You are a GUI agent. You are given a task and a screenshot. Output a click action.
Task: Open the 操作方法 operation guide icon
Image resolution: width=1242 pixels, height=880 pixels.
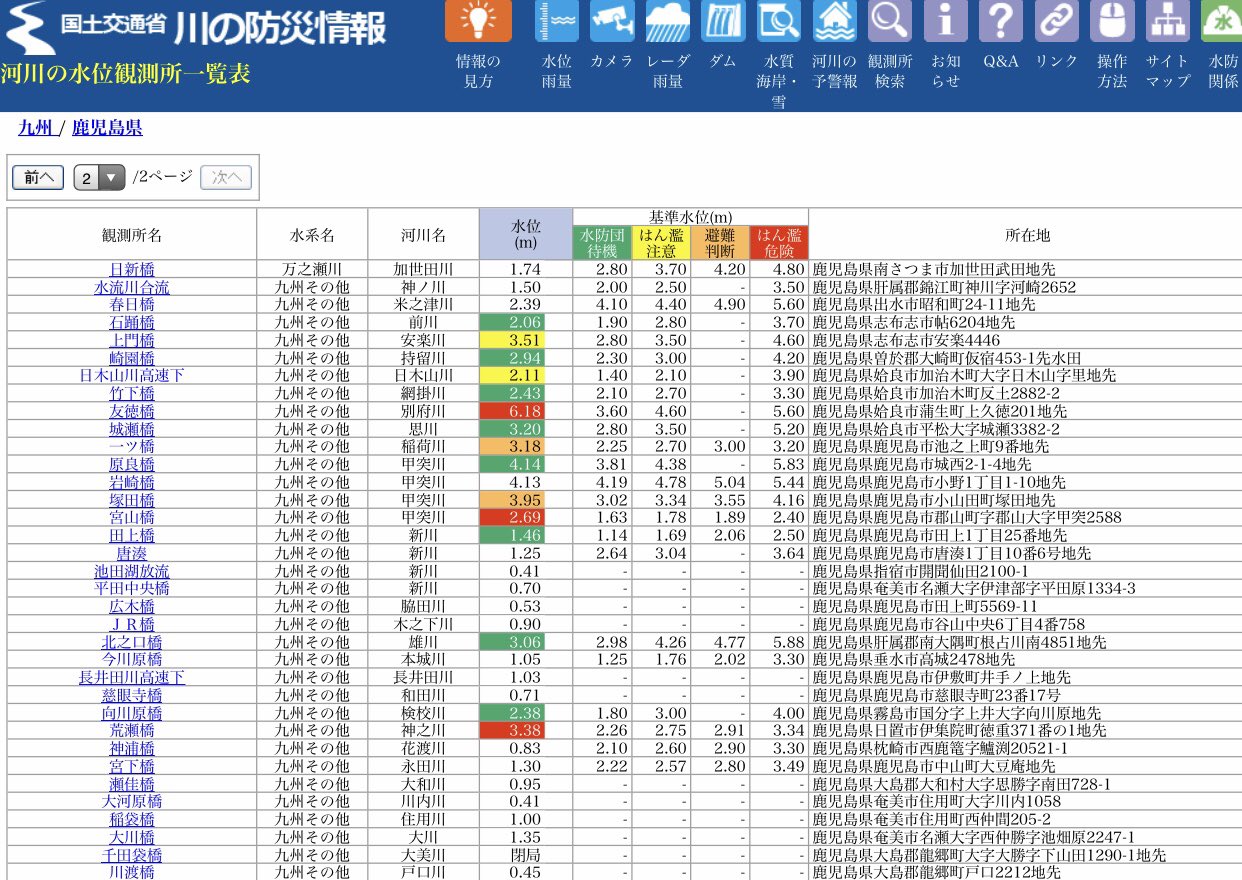tap(1112, 20)
